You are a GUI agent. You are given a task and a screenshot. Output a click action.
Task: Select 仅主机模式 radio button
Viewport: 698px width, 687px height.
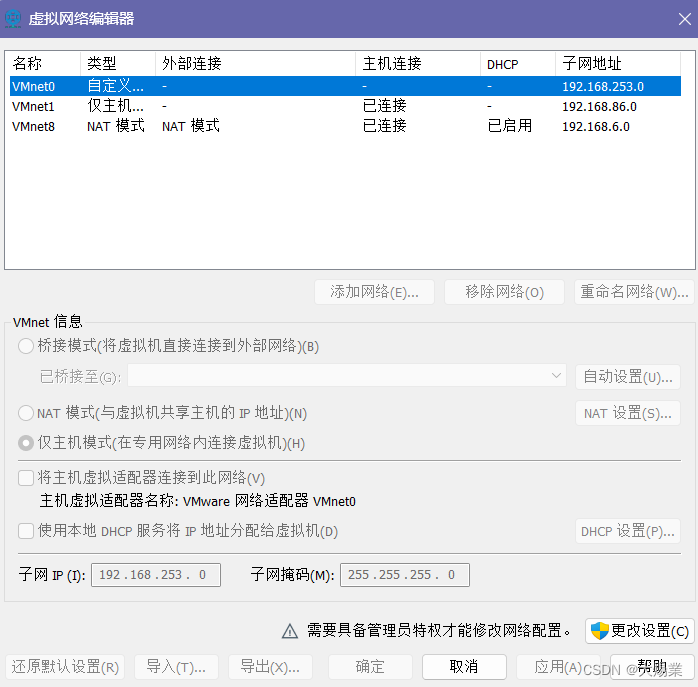(26, 443)
